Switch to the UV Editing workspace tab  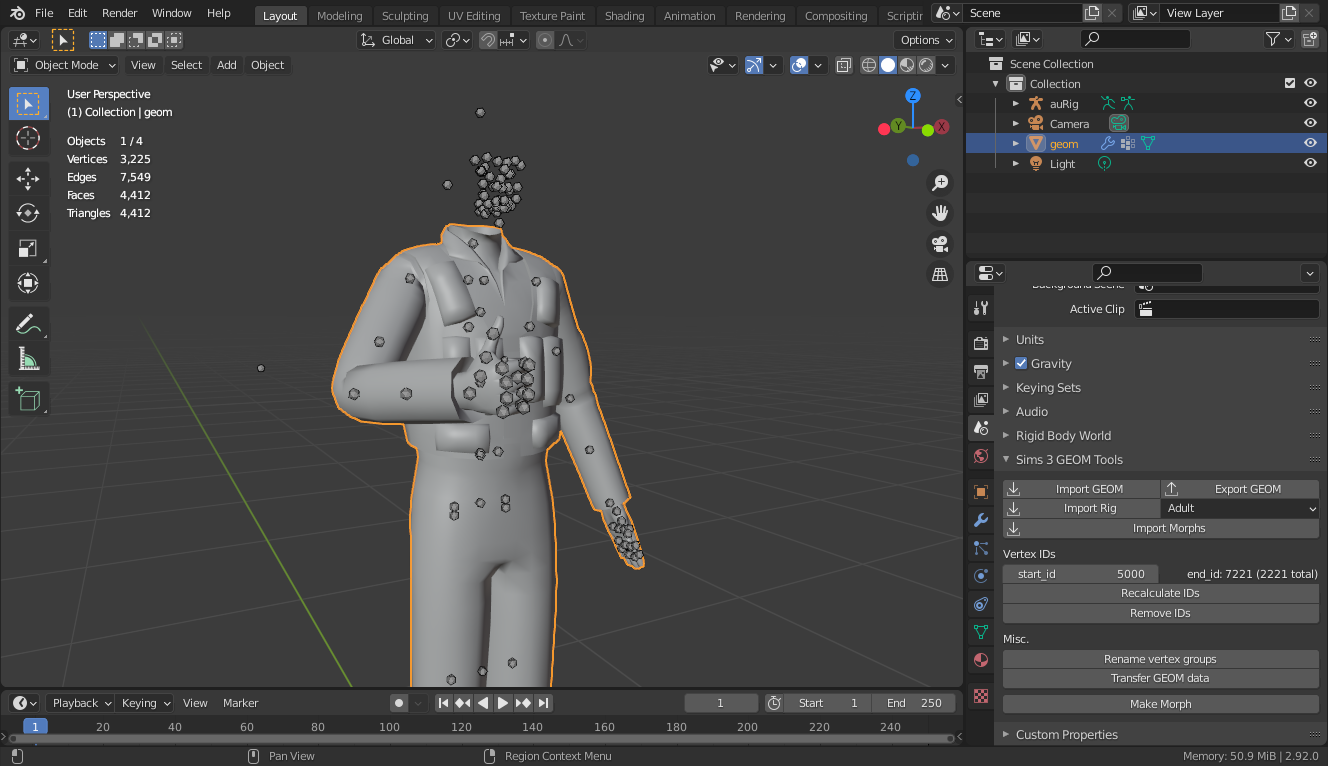[474, 16]
